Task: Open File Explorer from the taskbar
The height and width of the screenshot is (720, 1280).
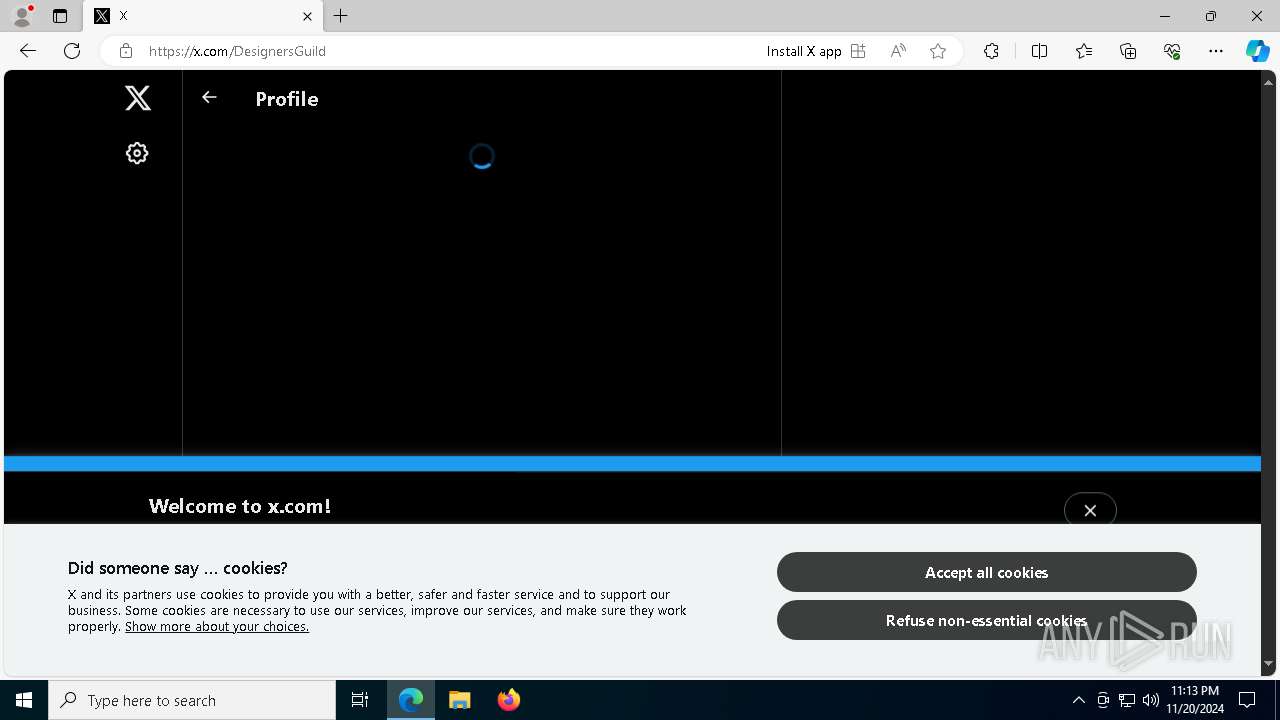Action: point(460,700)
